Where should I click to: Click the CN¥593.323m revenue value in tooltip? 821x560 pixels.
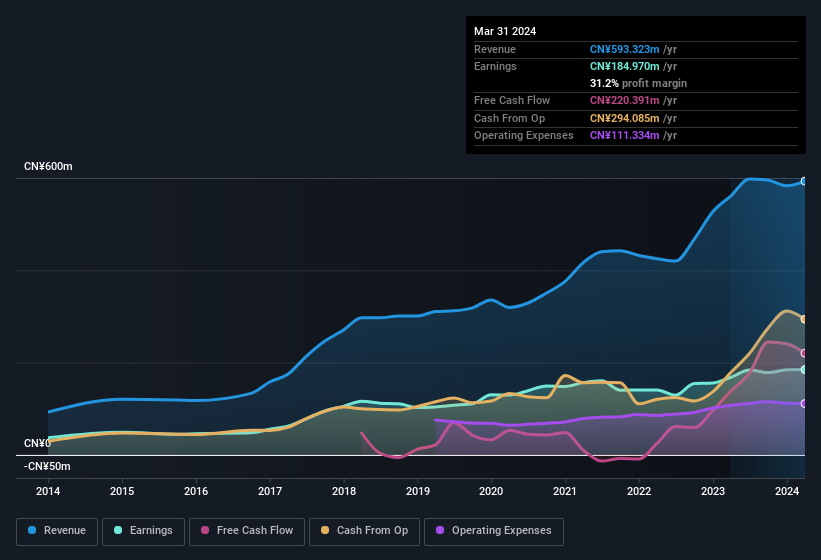(624, 49)
